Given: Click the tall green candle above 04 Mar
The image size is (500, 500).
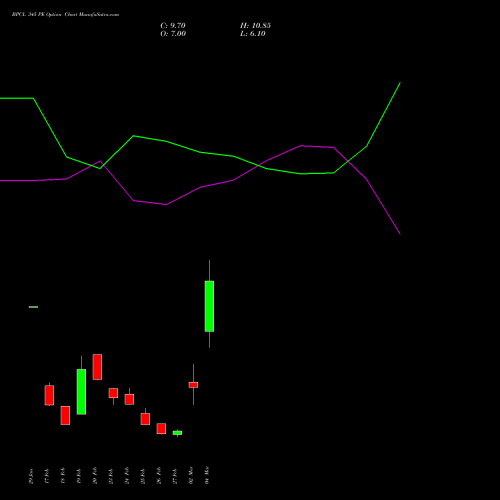Looking at the screenshot, I should (x=209, y=306).
